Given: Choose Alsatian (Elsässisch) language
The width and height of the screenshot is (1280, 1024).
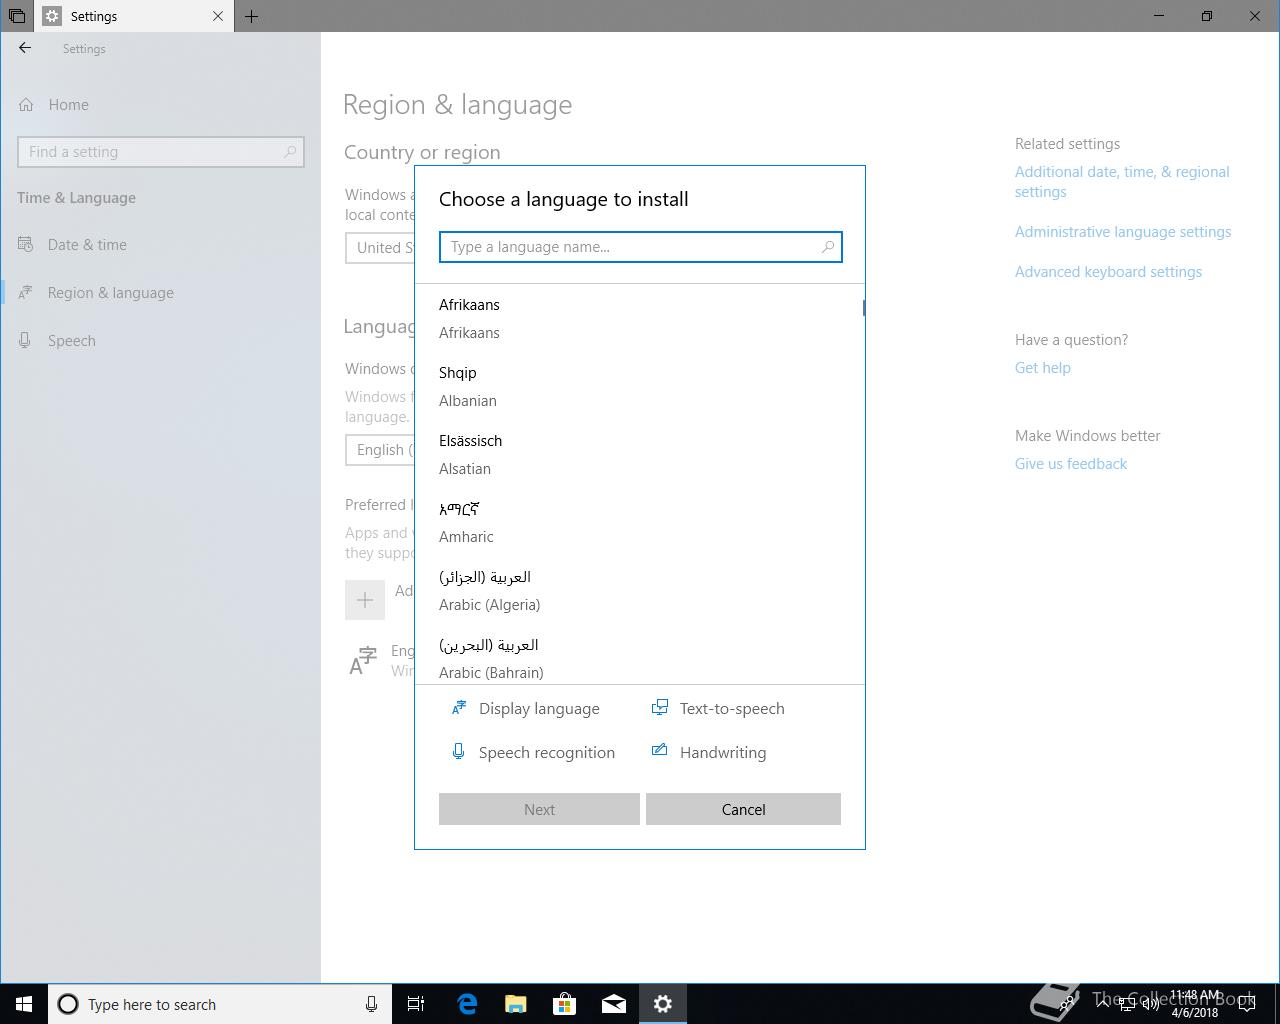Looking at the screenshot, I should point(638,454).
